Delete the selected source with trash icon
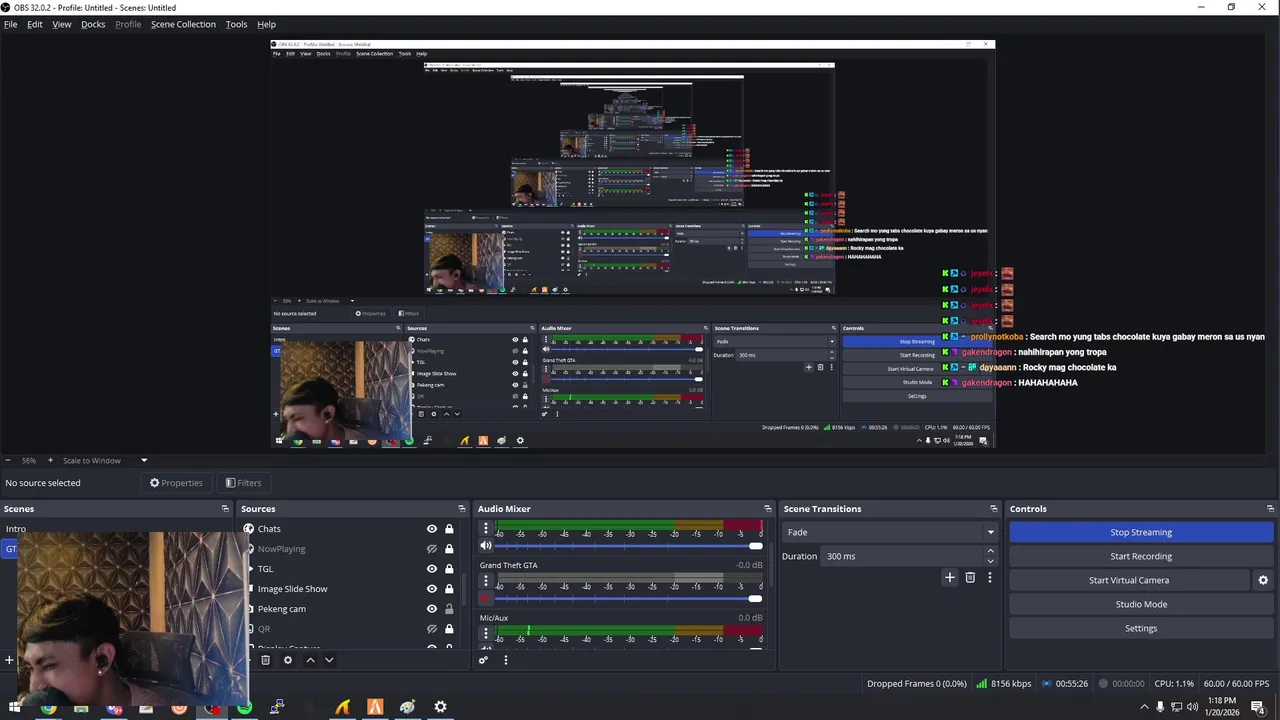1280x720 pixels. [x=265, y=660]
